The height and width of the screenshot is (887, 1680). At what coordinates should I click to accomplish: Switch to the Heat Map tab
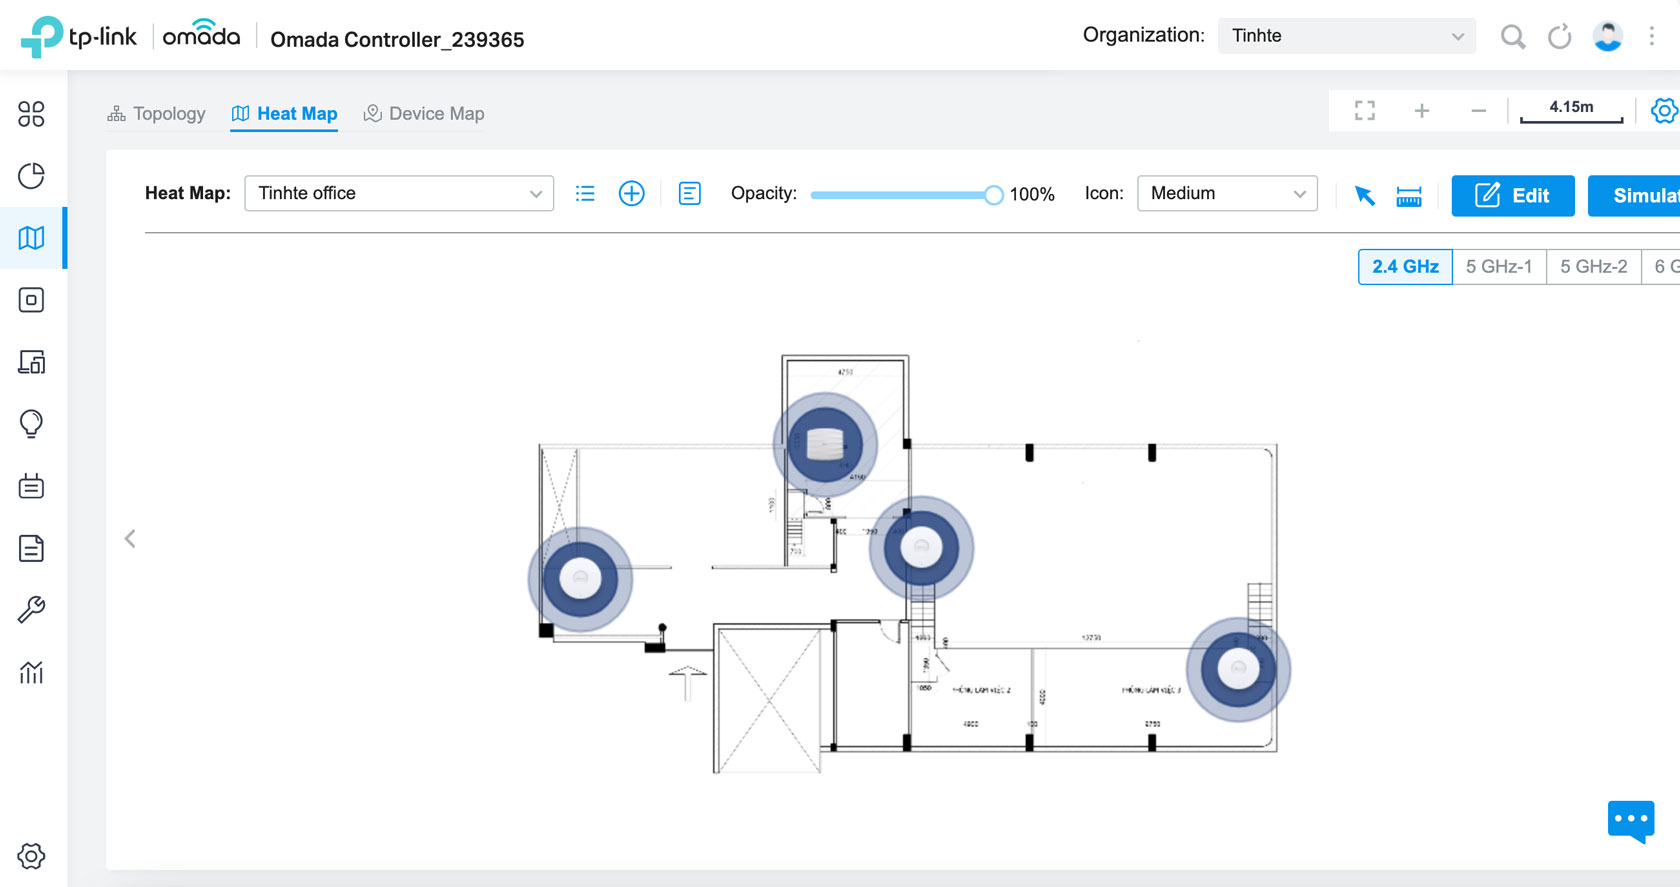pos(284,114)
